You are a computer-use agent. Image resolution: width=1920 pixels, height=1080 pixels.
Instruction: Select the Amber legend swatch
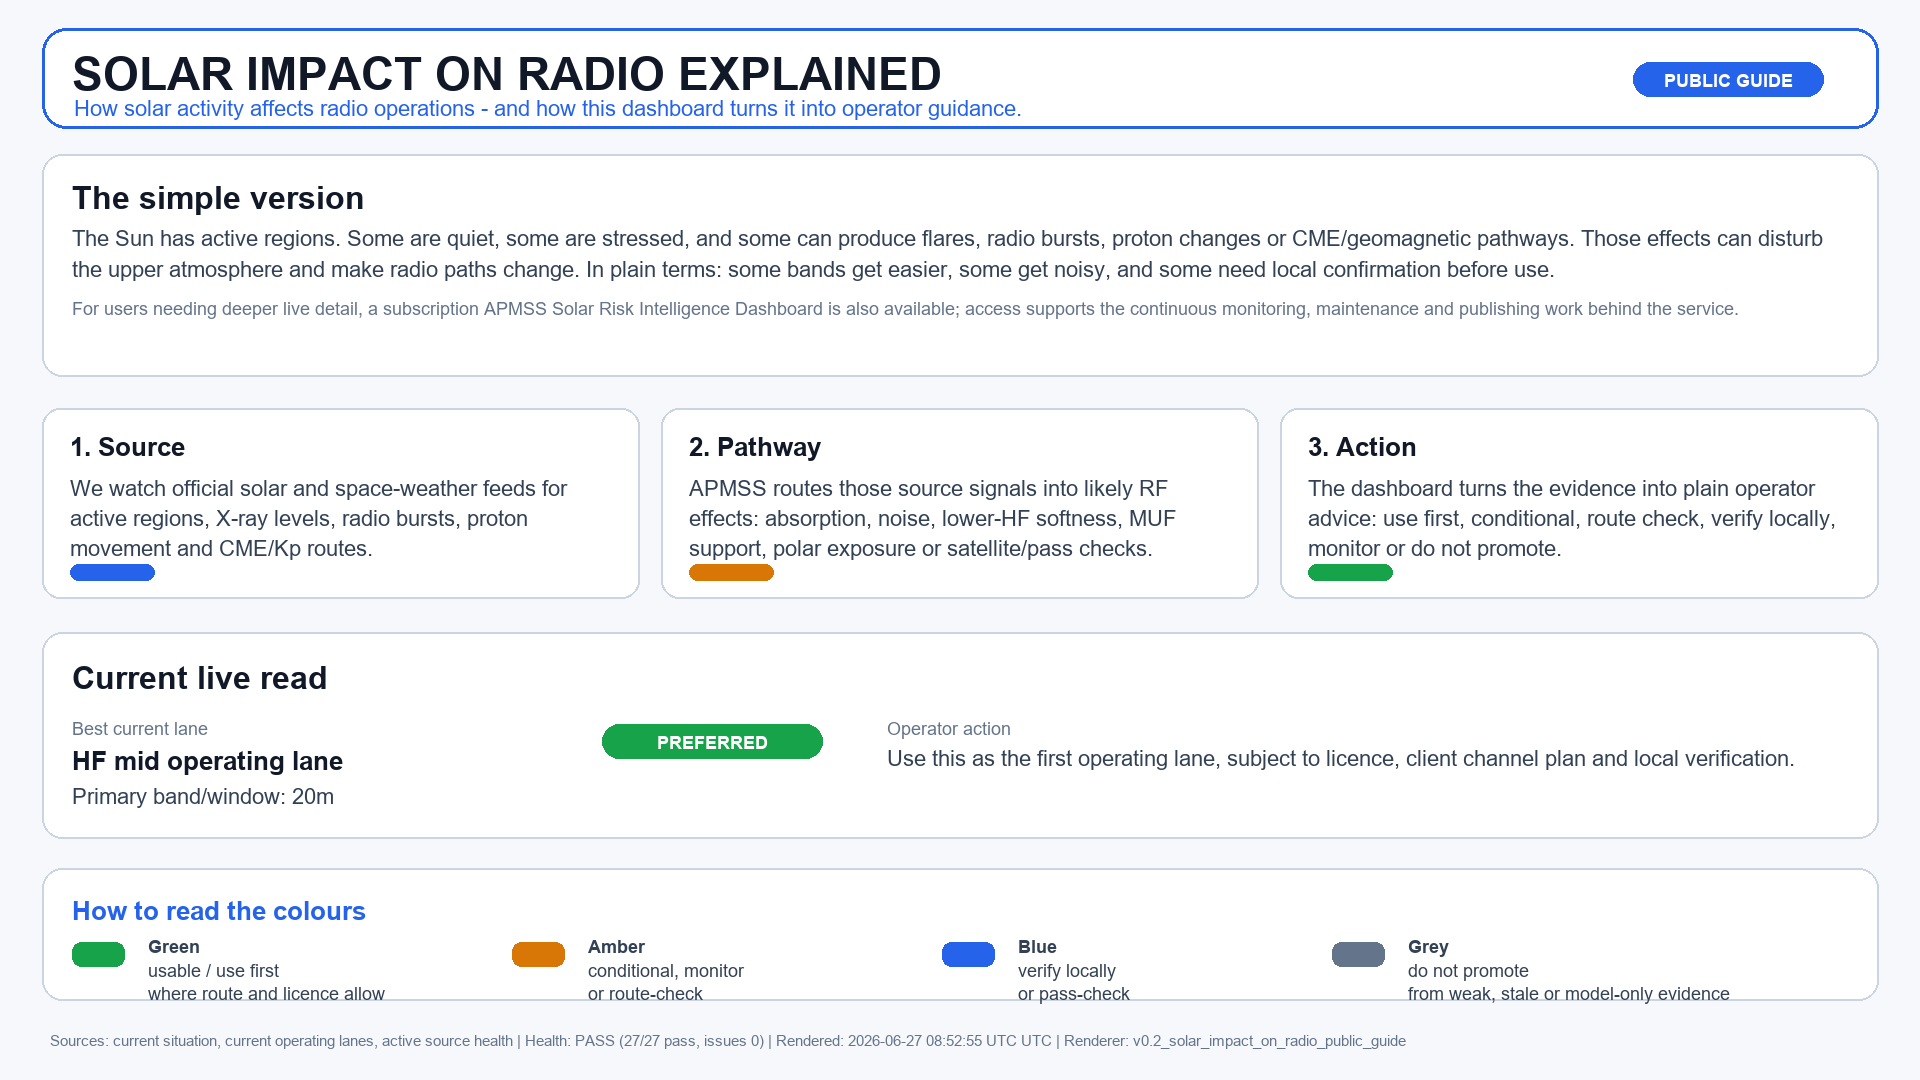[x=538, y=954]
